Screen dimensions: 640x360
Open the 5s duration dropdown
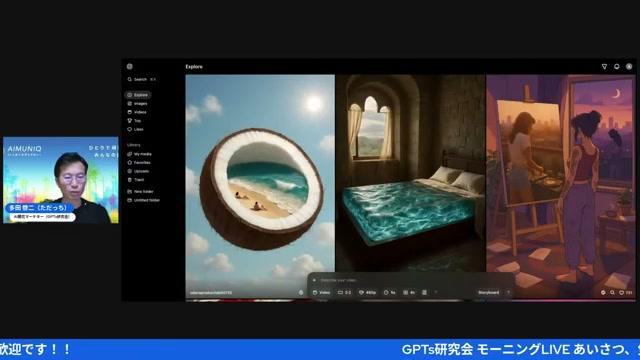pos(390,293)
